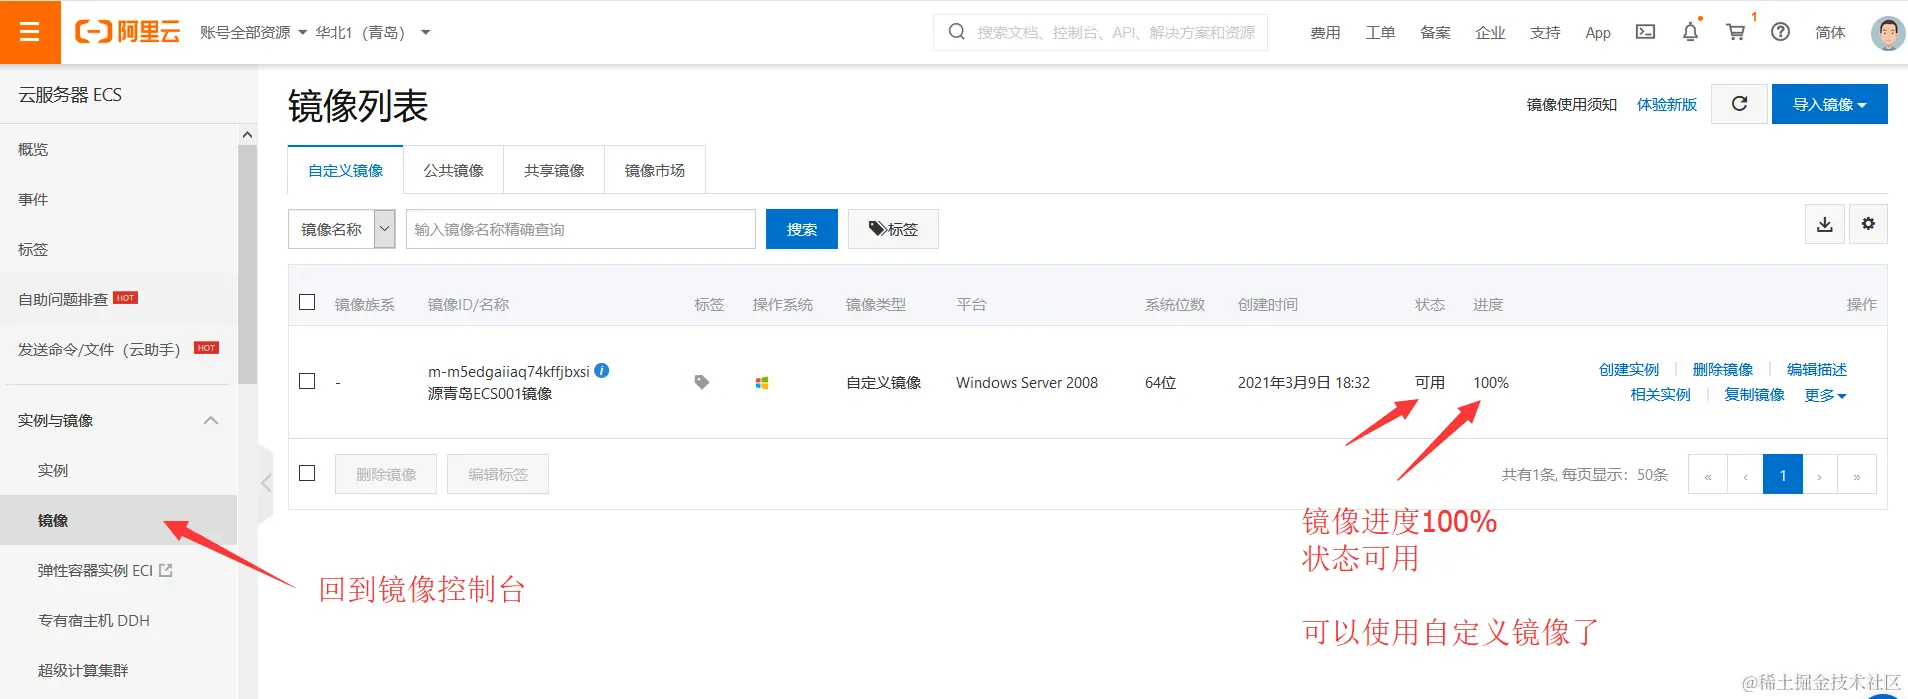Open the 支持 top menu
The image size is (1908, 699).
point(1545,32)
